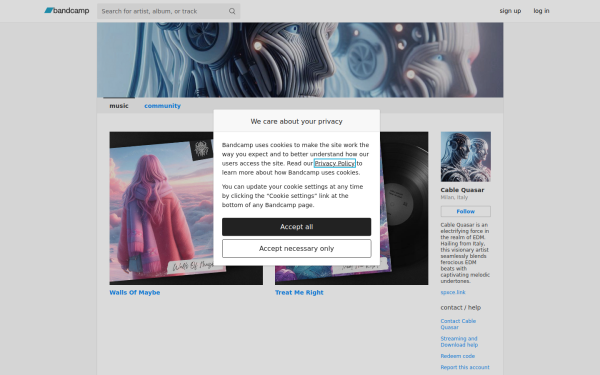Open the Walls Of Maybe title link
The height and width of the screenshot is (375, 600).
(x=135, y=292)
